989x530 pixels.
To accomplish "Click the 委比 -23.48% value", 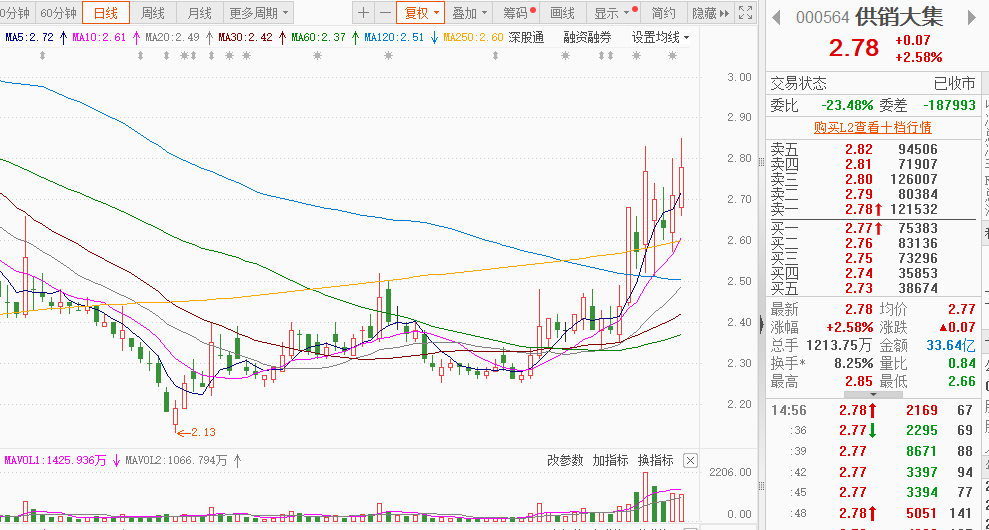I will point(847,105).
